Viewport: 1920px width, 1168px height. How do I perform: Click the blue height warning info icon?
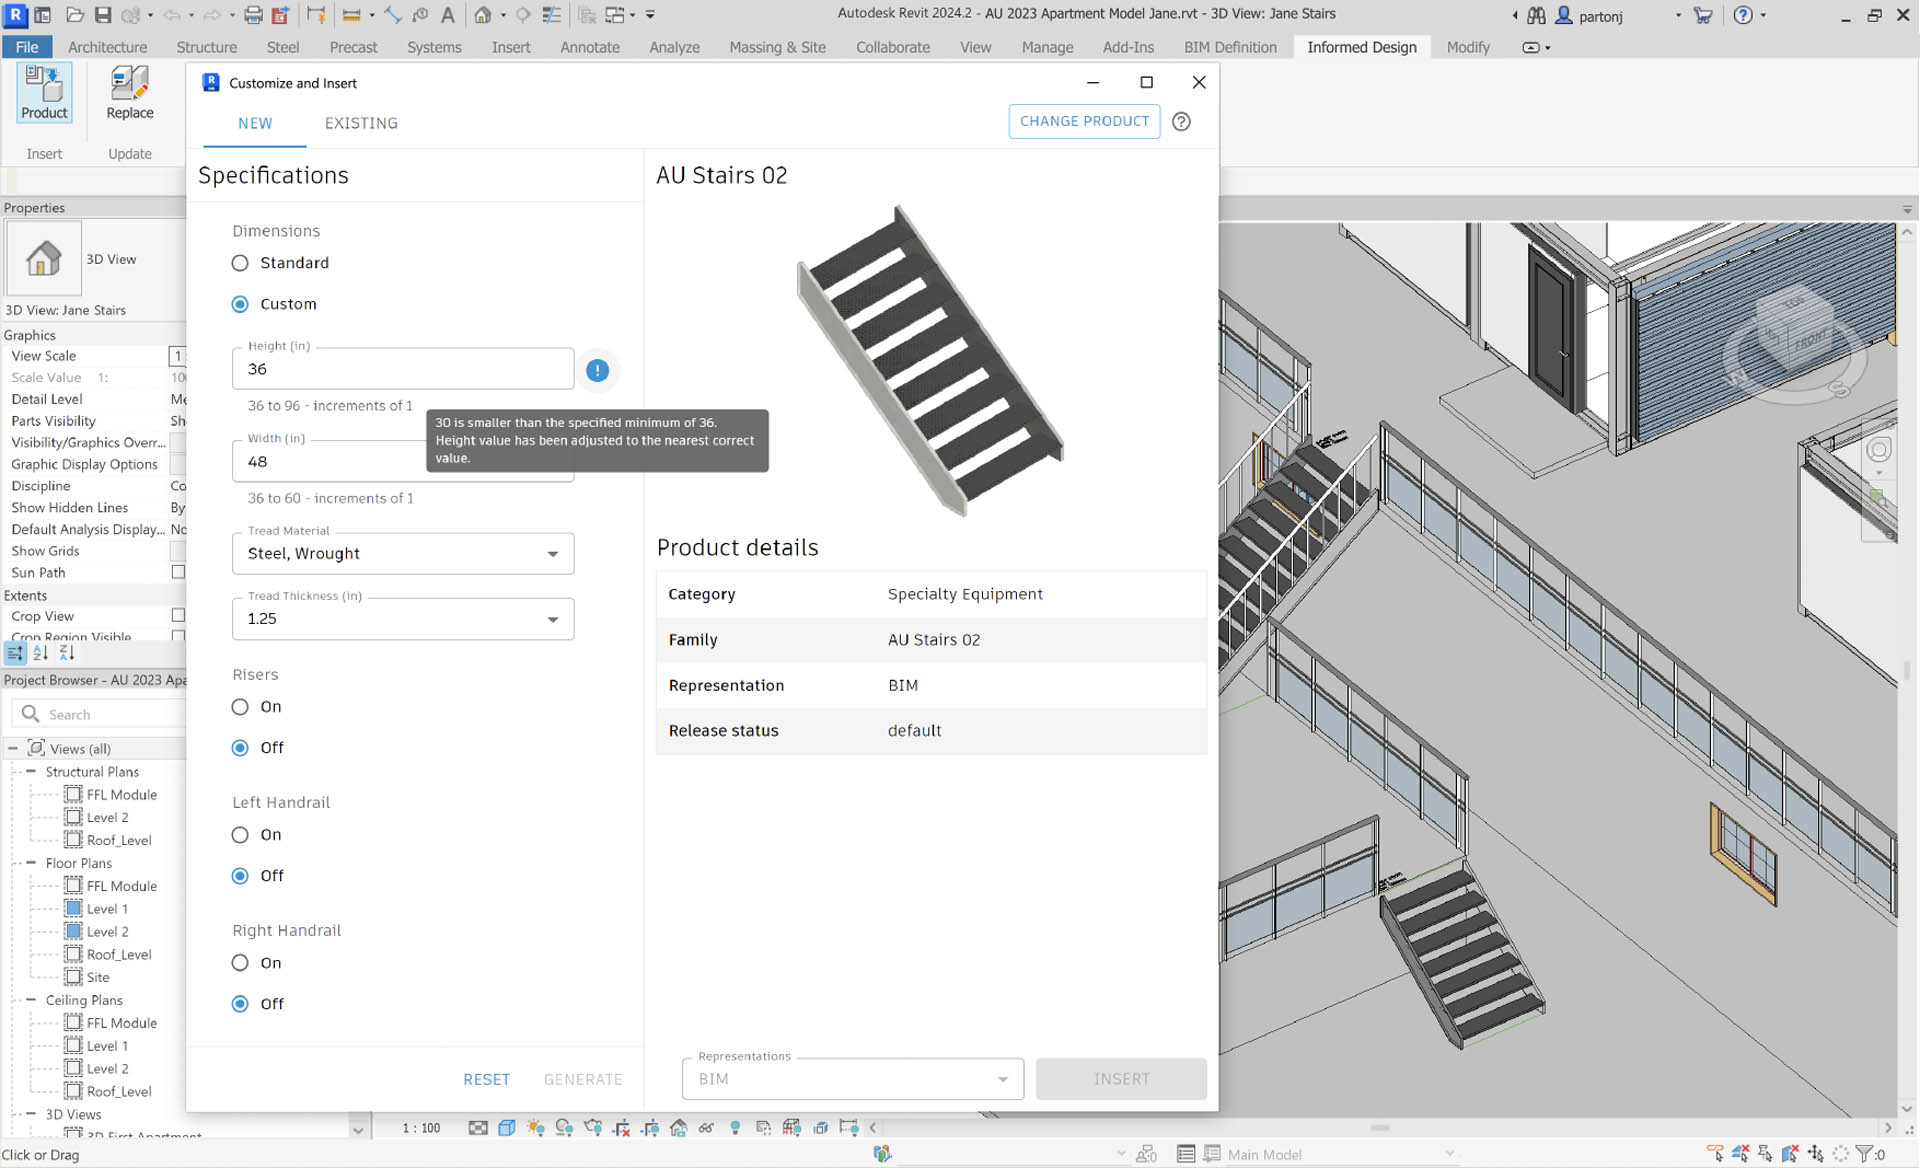pos(597,370)
